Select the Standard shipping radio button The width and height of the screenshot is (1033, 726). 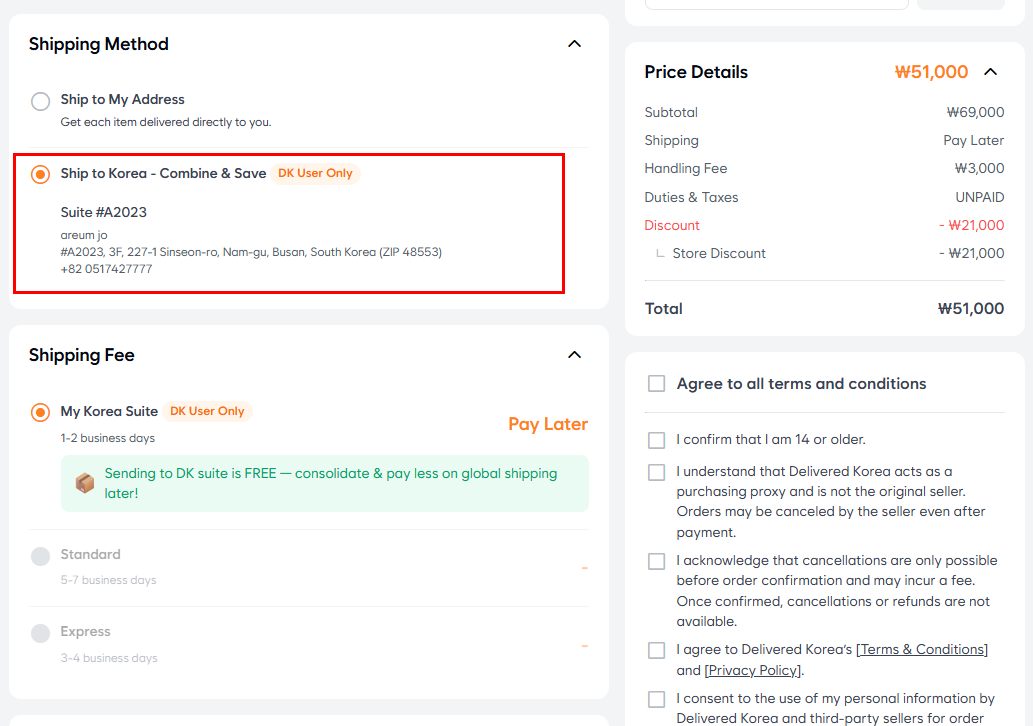(x=40, y=556)
